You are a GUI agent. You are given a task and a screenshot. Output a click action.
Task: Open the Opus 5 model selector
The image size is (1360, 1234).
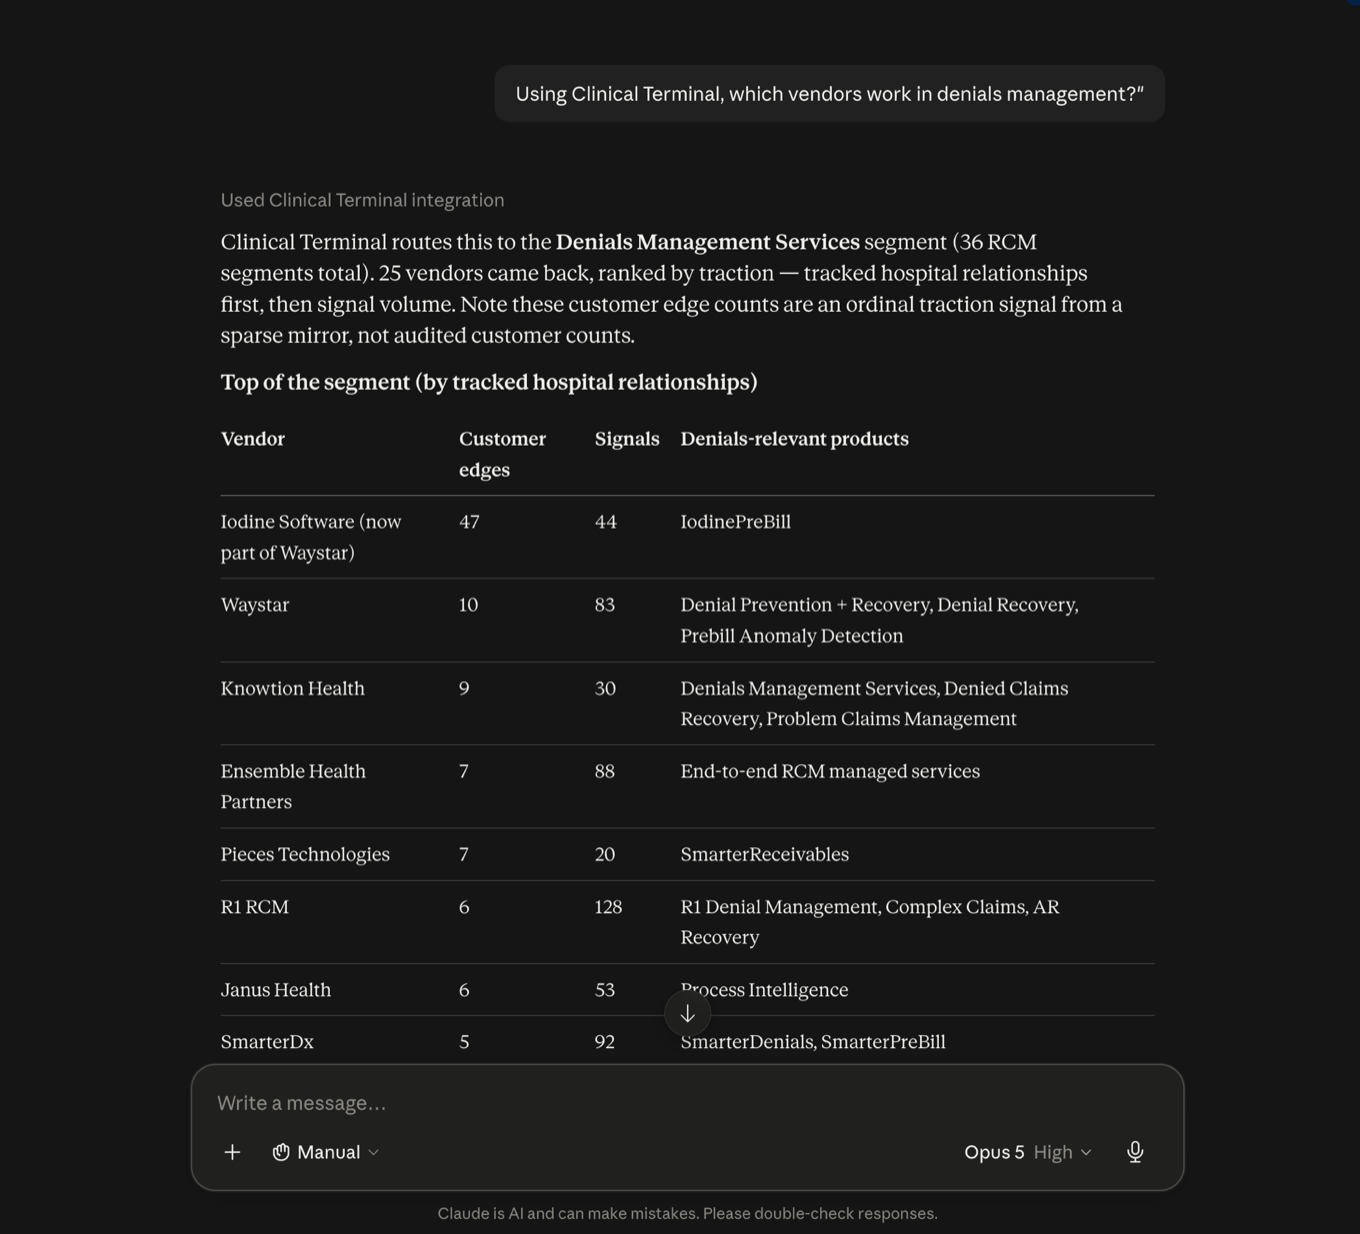[x=994, y=1152]
